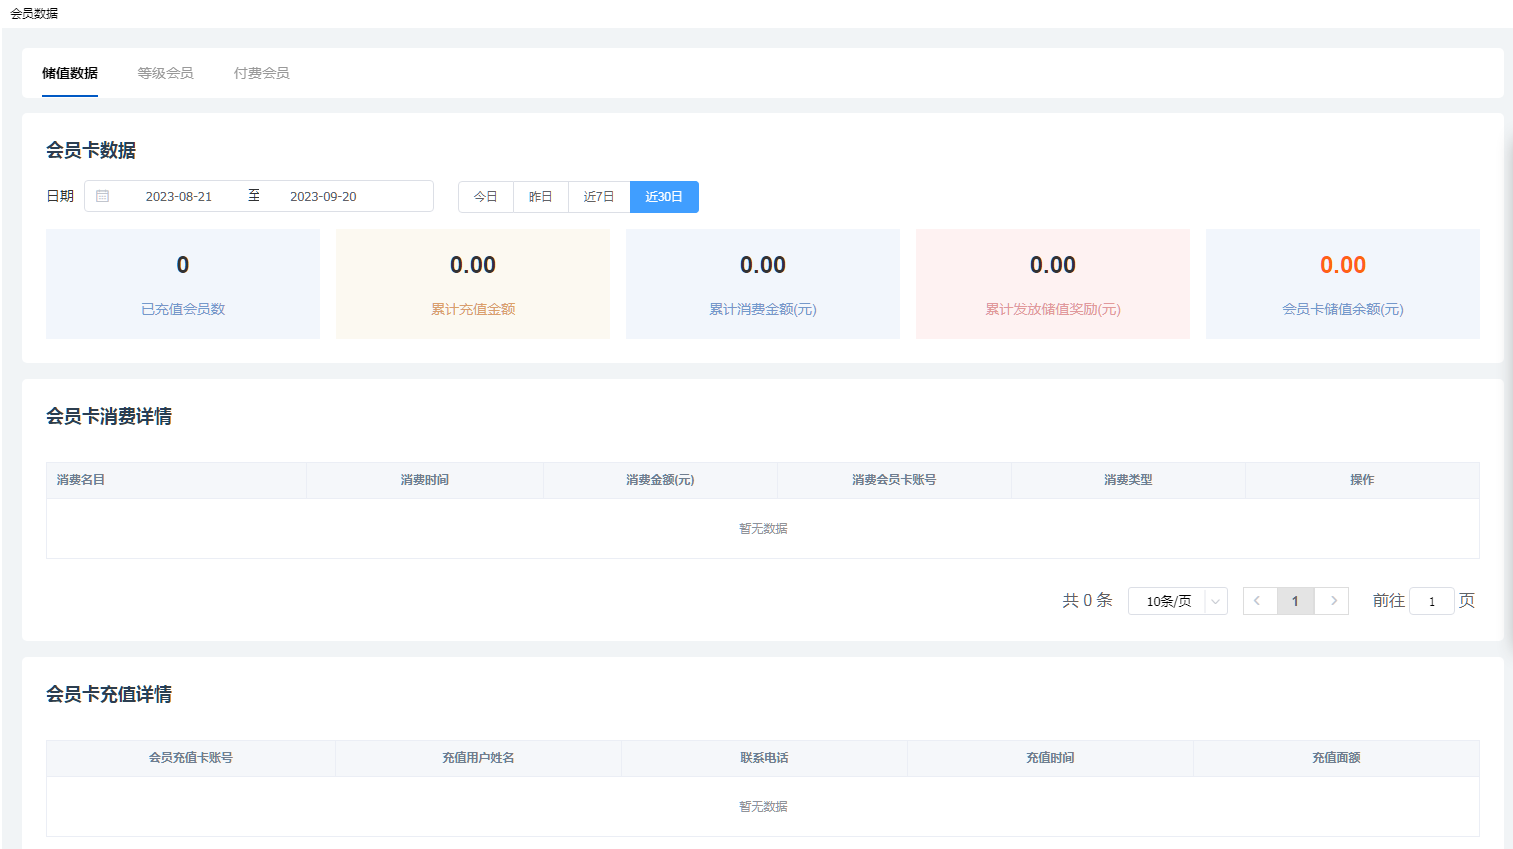Screen dimensions: 1513x849
Task: Select the 昨日 date filter
Action: pos(541,197)
